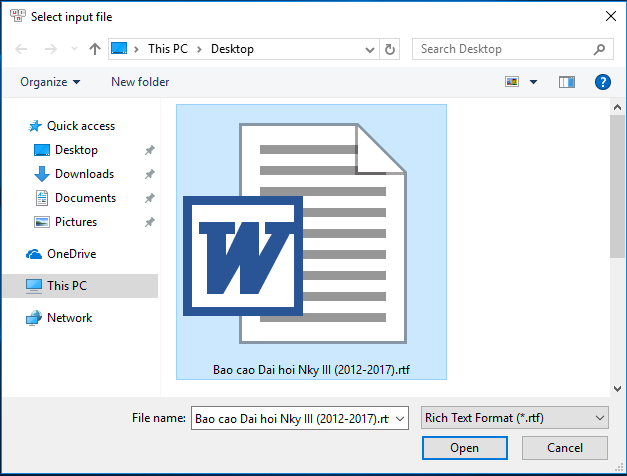Click the pin icon next to Desktop
The height and width of the screenshot is (476, 627).
point(150,150)
